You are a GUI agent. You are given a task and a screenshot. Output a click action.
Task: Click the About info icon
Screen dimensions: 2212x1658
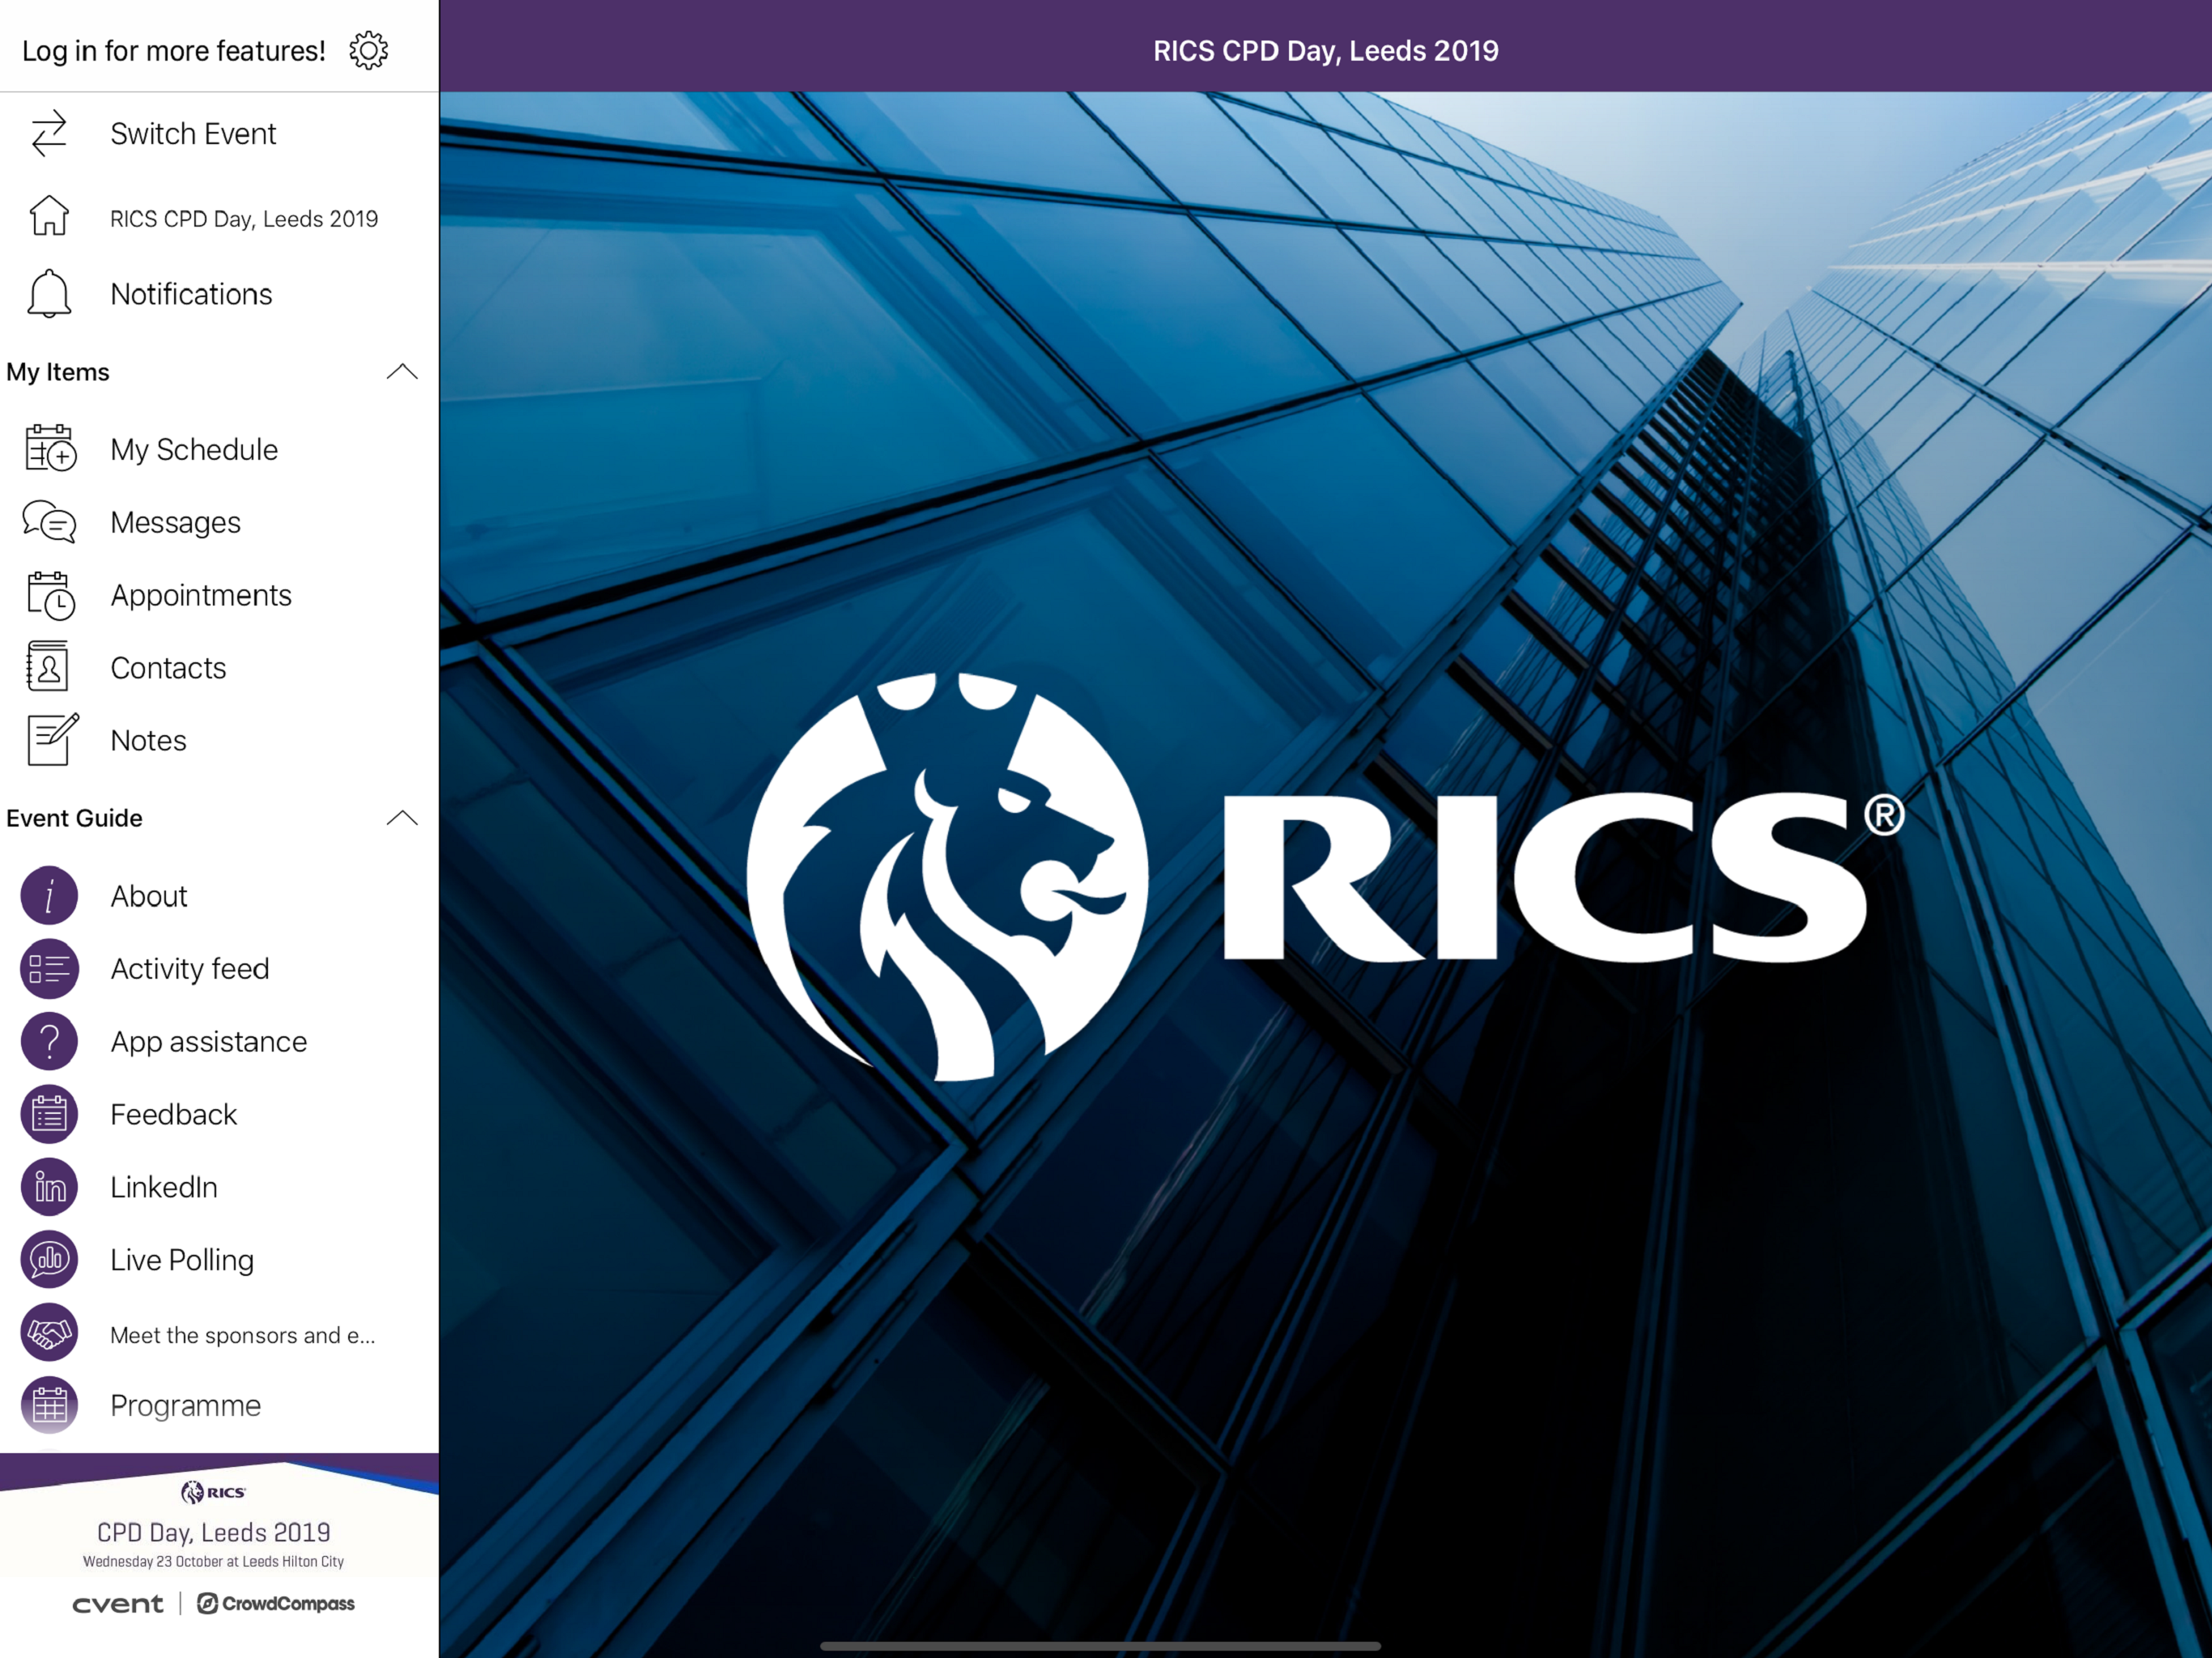(49, 895)
